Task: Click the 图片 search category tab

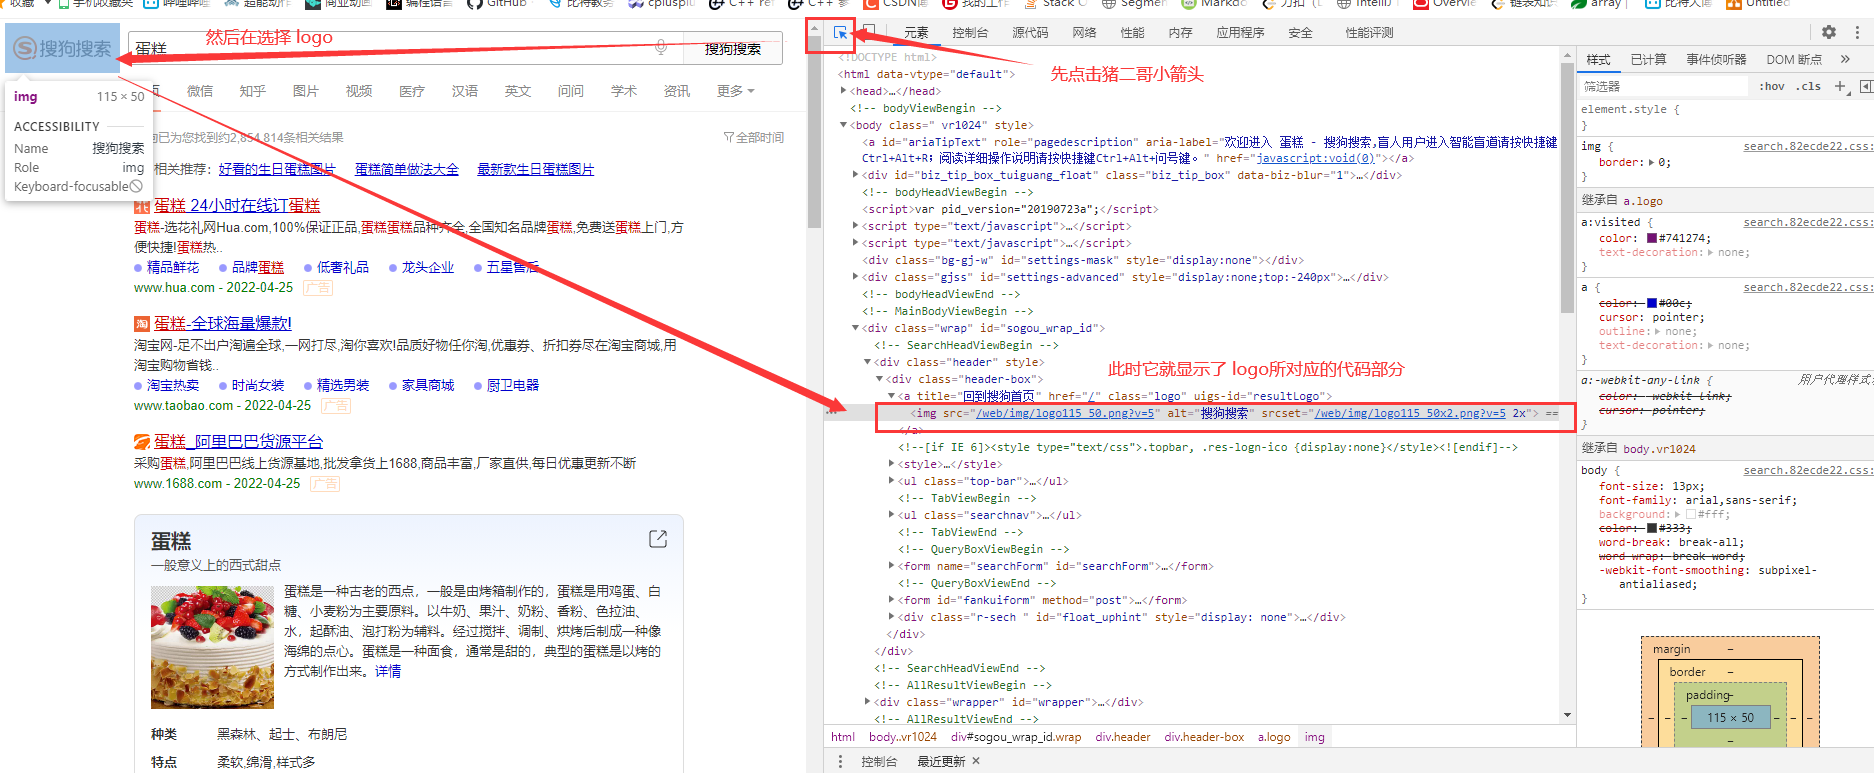Action: [x=305, y=91]
